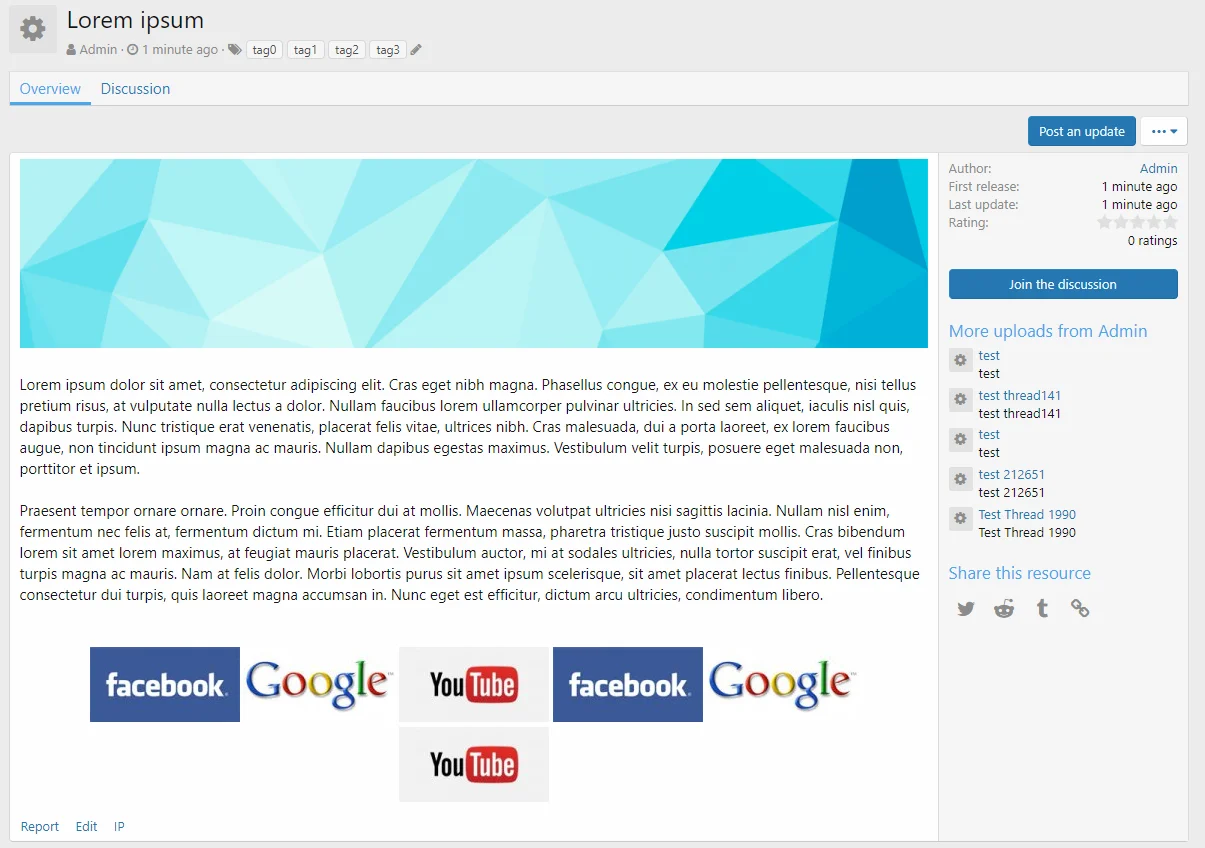This screenshot has height=848, width=1205.
Task: Open the three-dots more options dropdown
Action: point(1163,131)
